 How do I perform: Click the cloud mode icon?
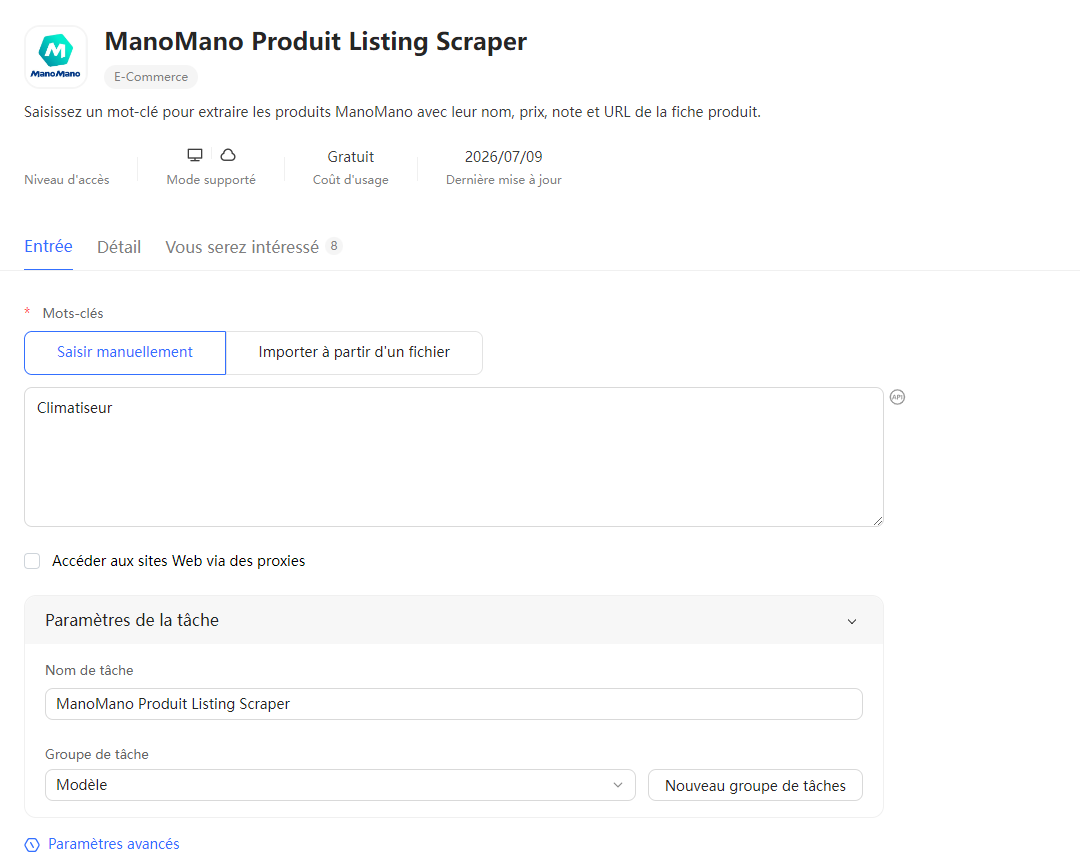pos(228,155)
